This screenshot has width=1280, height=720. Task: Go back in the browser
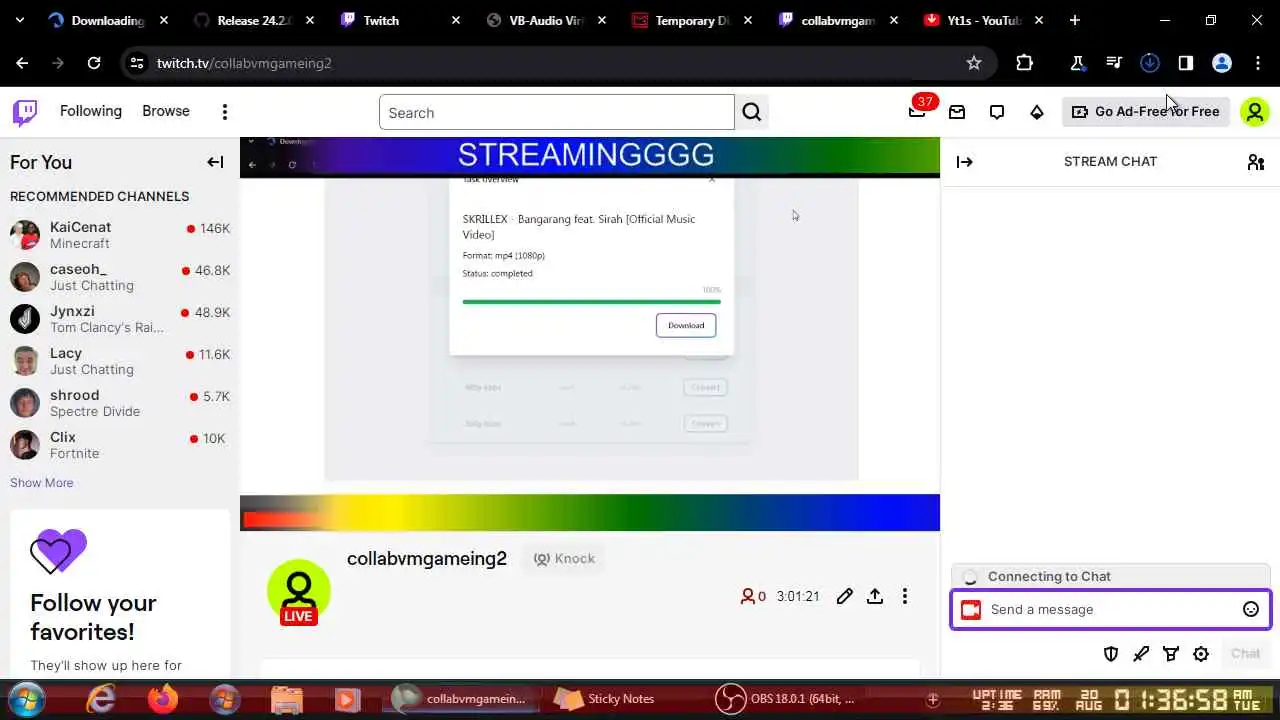[22, 63]
